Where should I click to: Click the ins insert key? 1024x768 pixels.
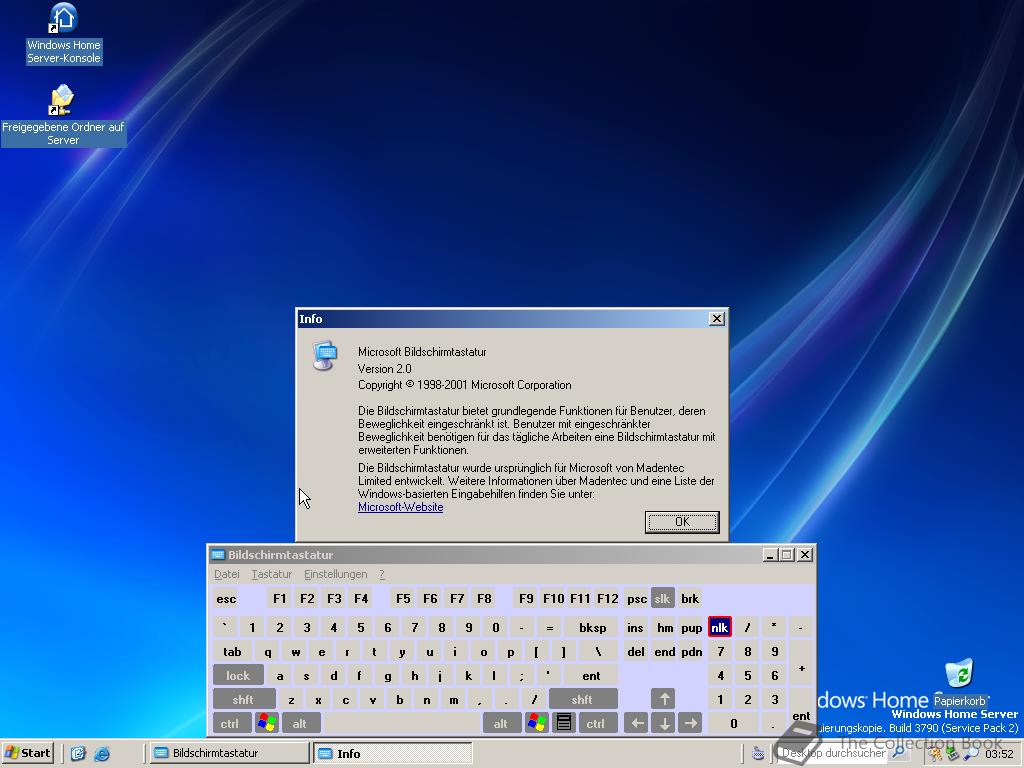(636, 627)
